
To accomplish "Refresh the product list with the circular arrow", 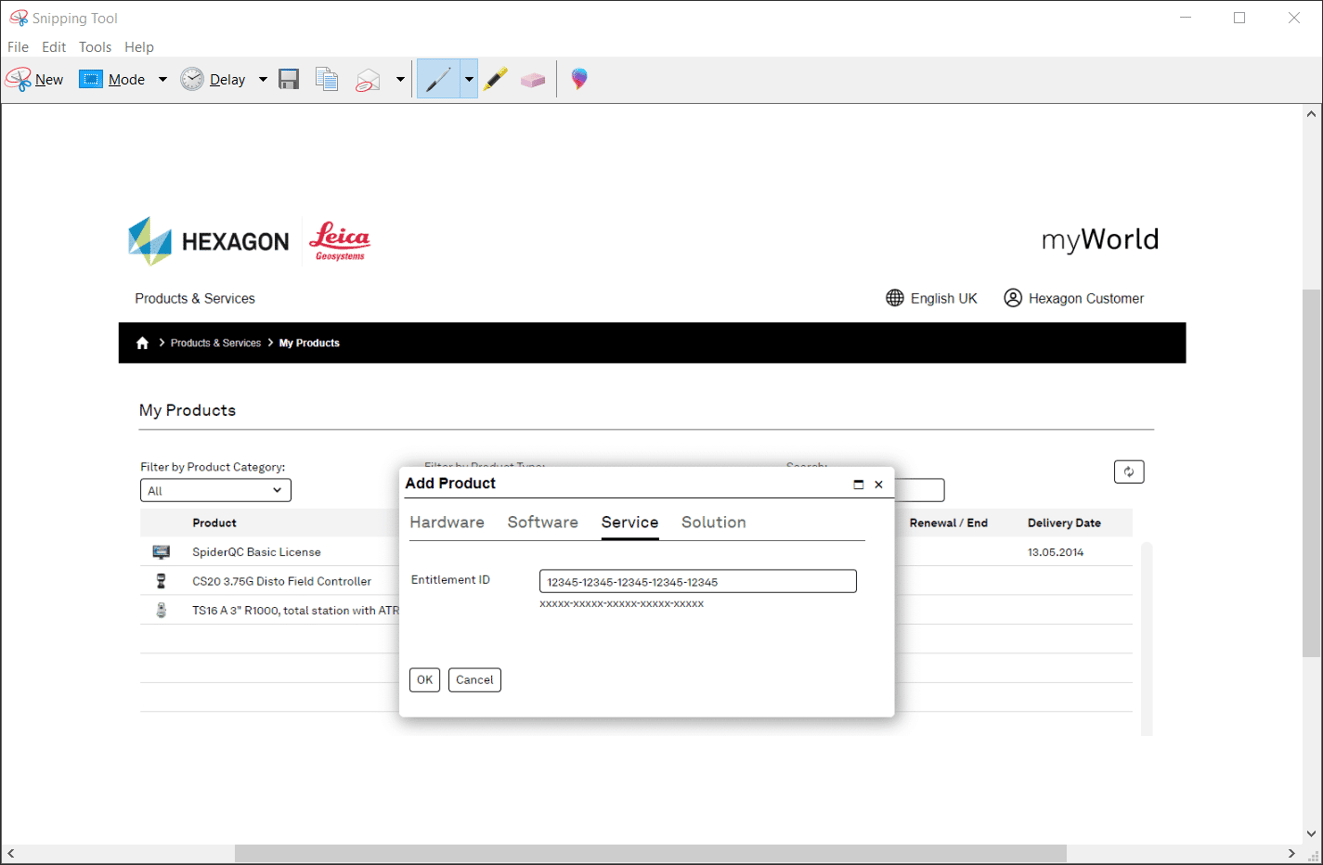I will (x=1129, y=471).
